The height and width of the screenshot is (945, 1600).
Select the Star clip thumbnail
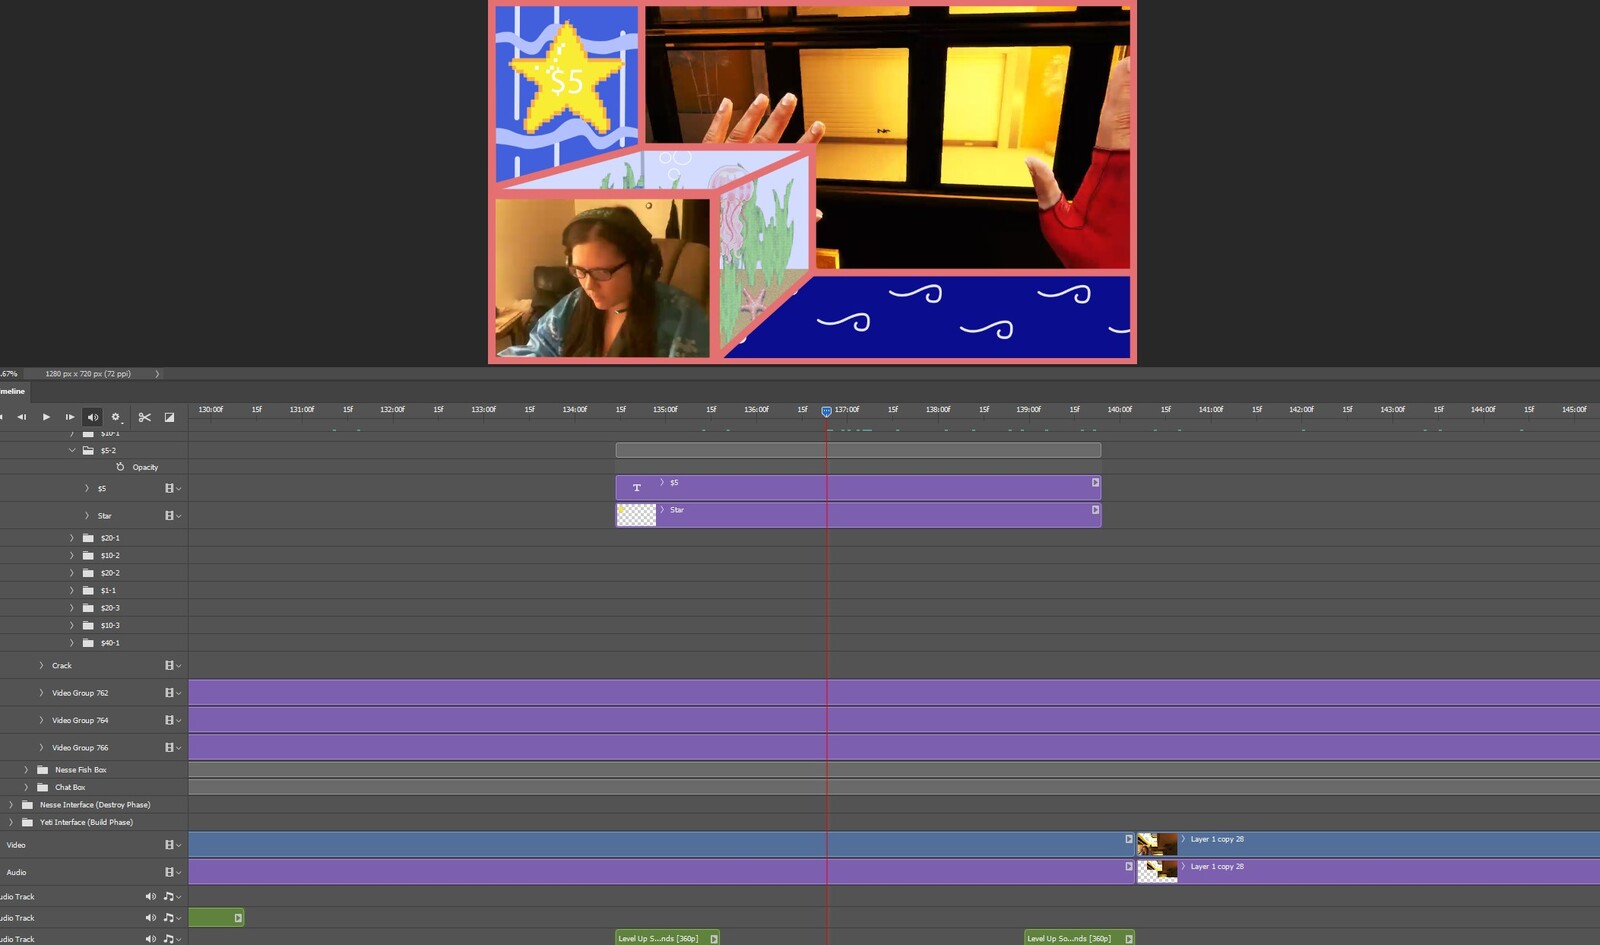click(636, 514)
